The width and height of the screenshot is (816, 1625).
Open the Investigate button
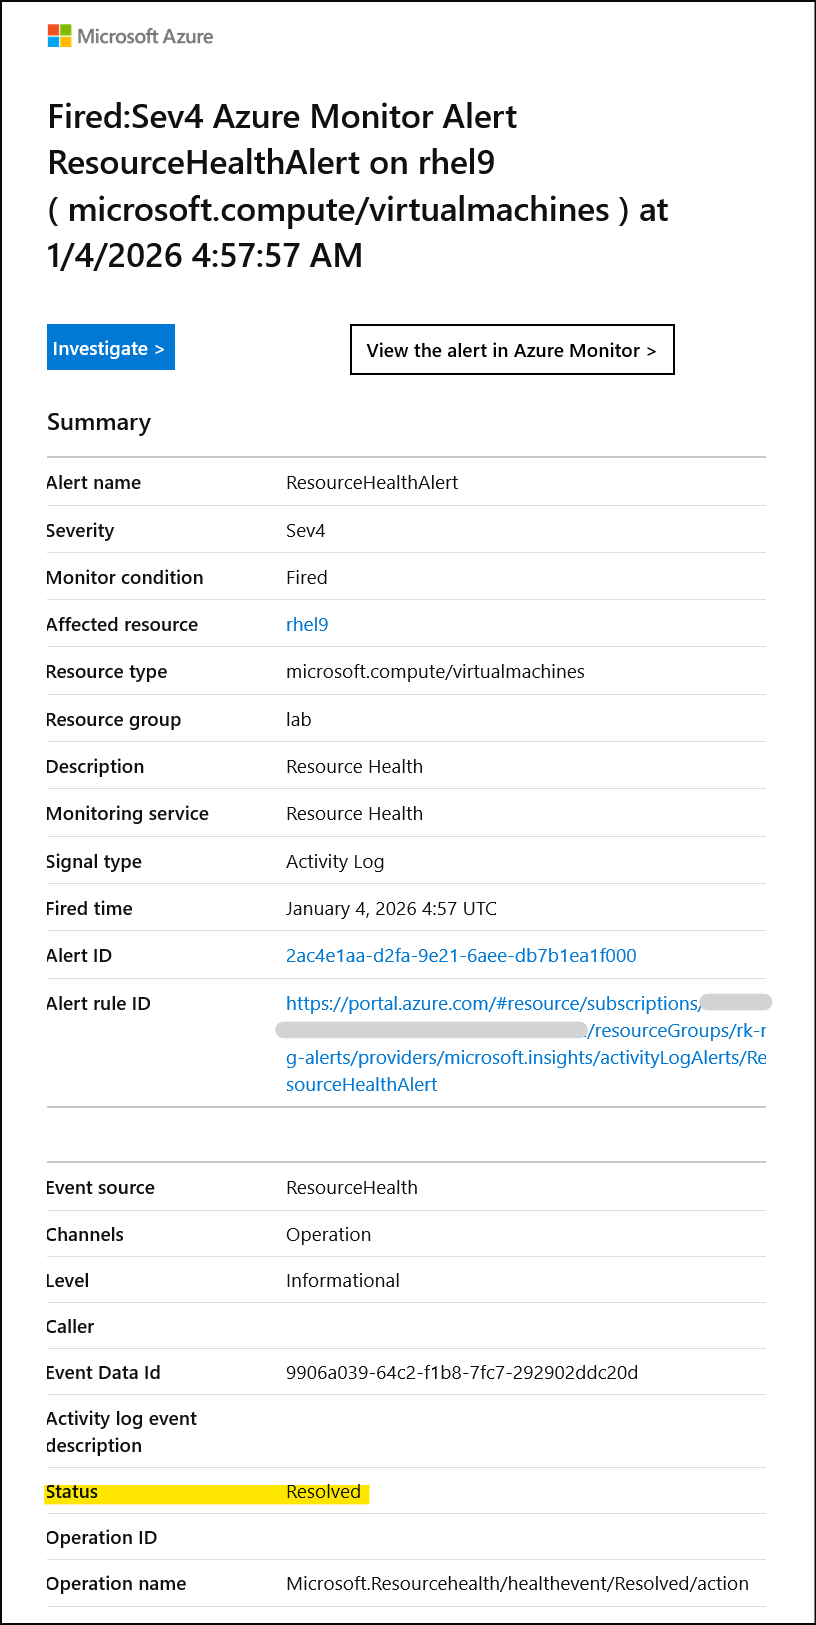[111, 347]
